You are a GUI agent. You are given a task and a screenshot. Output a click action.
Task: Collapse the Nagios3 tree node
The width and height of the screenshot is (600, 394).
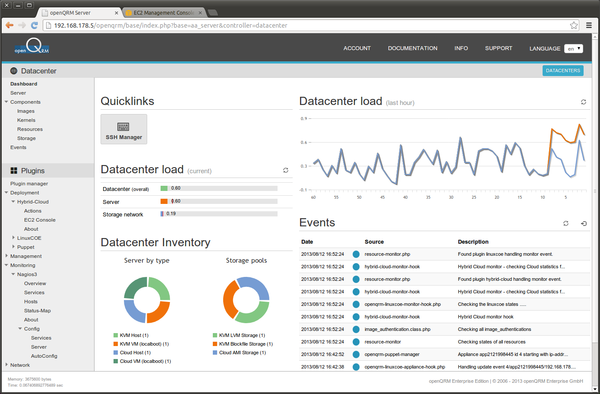(x=13, y=274)
